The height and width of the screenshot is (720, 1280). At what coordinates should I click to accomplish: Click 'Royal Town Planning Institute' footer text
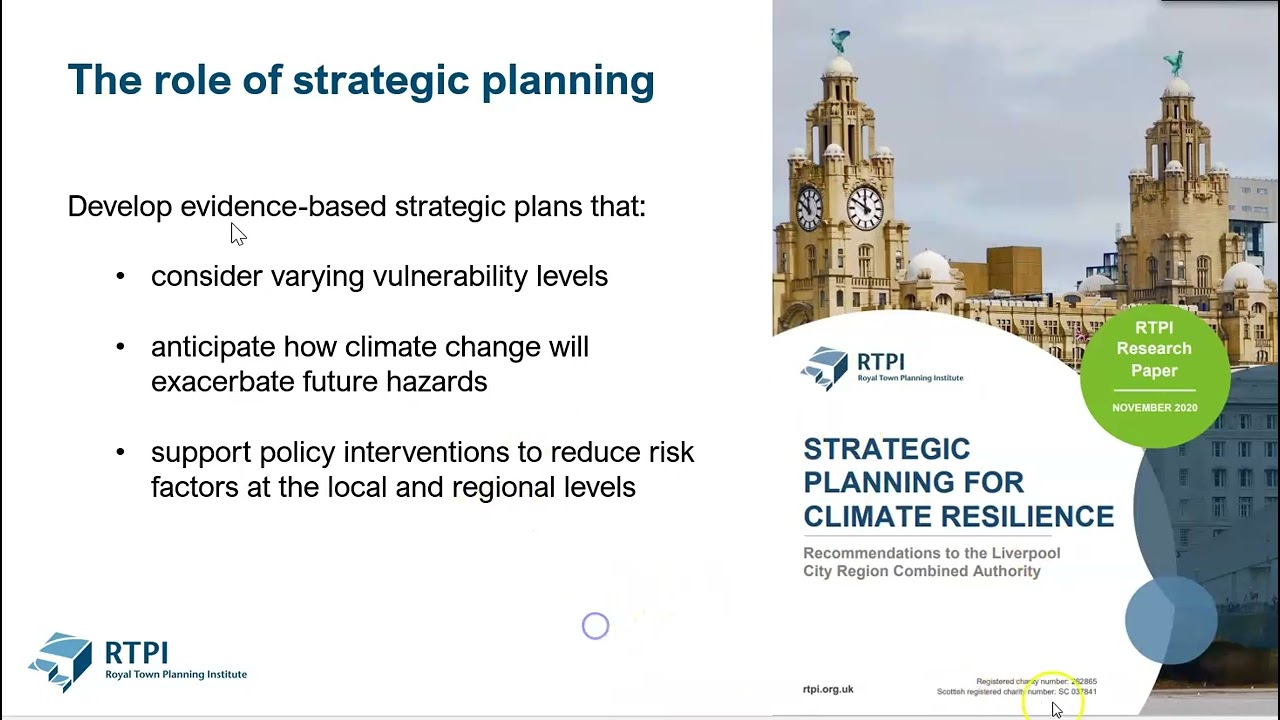point(176,675)
